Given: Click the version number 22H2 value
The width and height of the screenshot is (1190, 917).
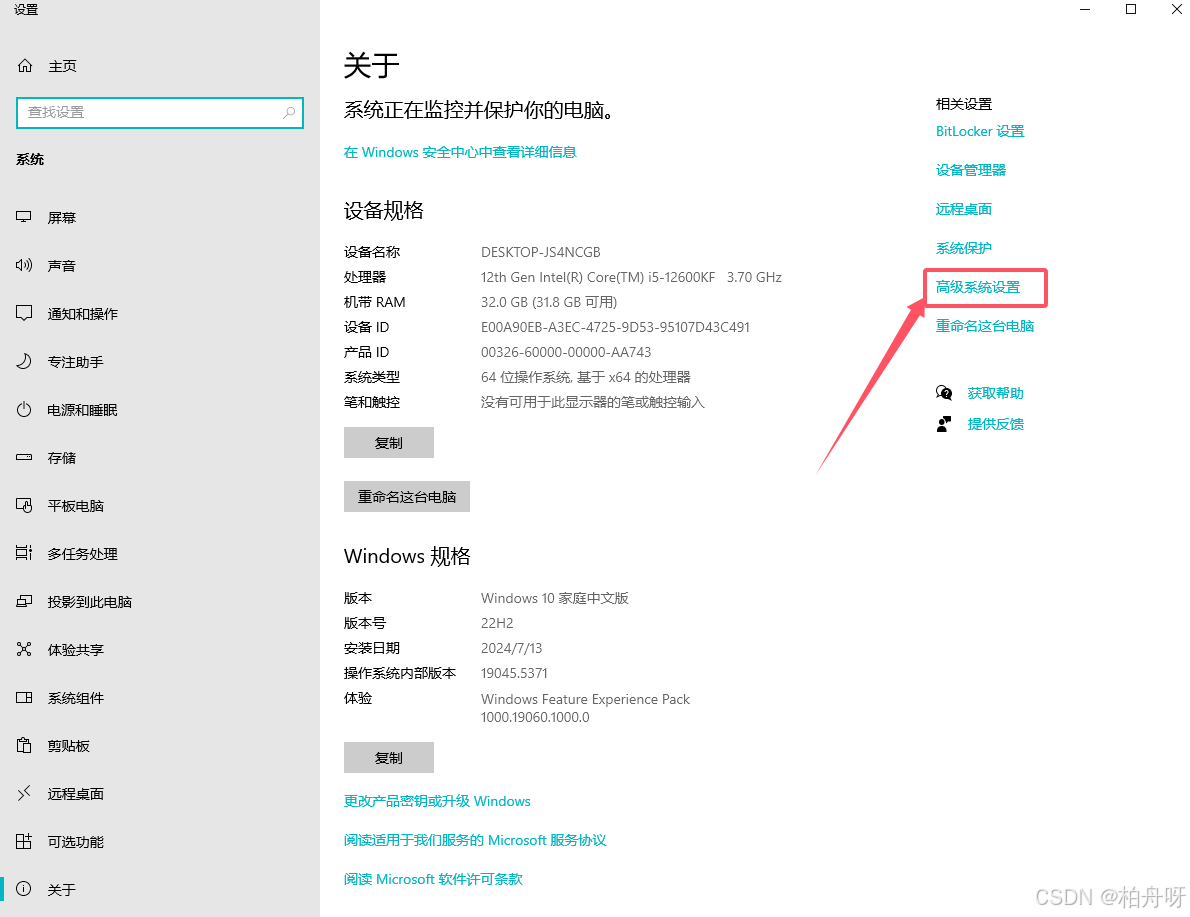Looking at the screenshot, I should click(x=497, y=623).
